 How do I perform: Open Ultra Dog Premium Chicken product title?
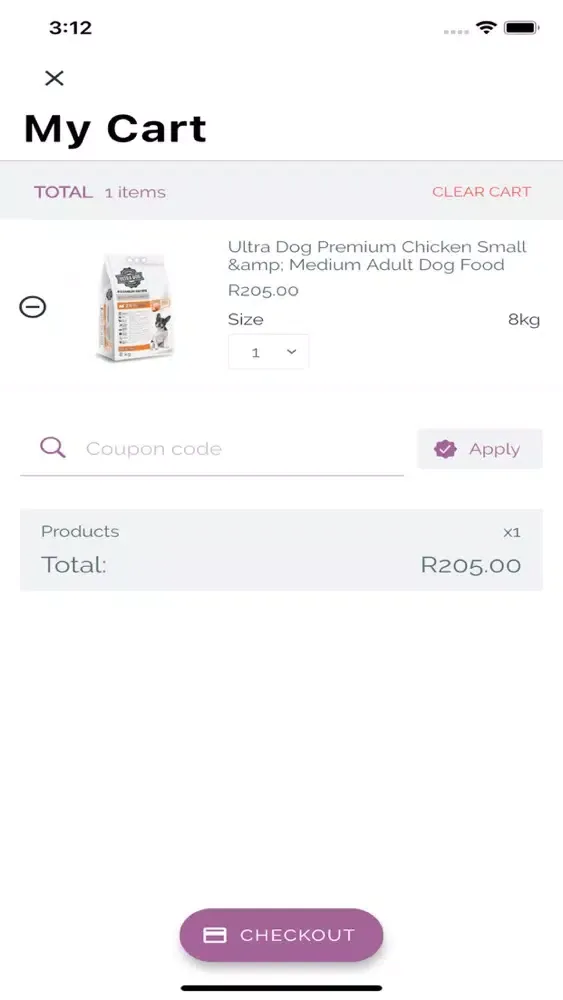point(377,256)
